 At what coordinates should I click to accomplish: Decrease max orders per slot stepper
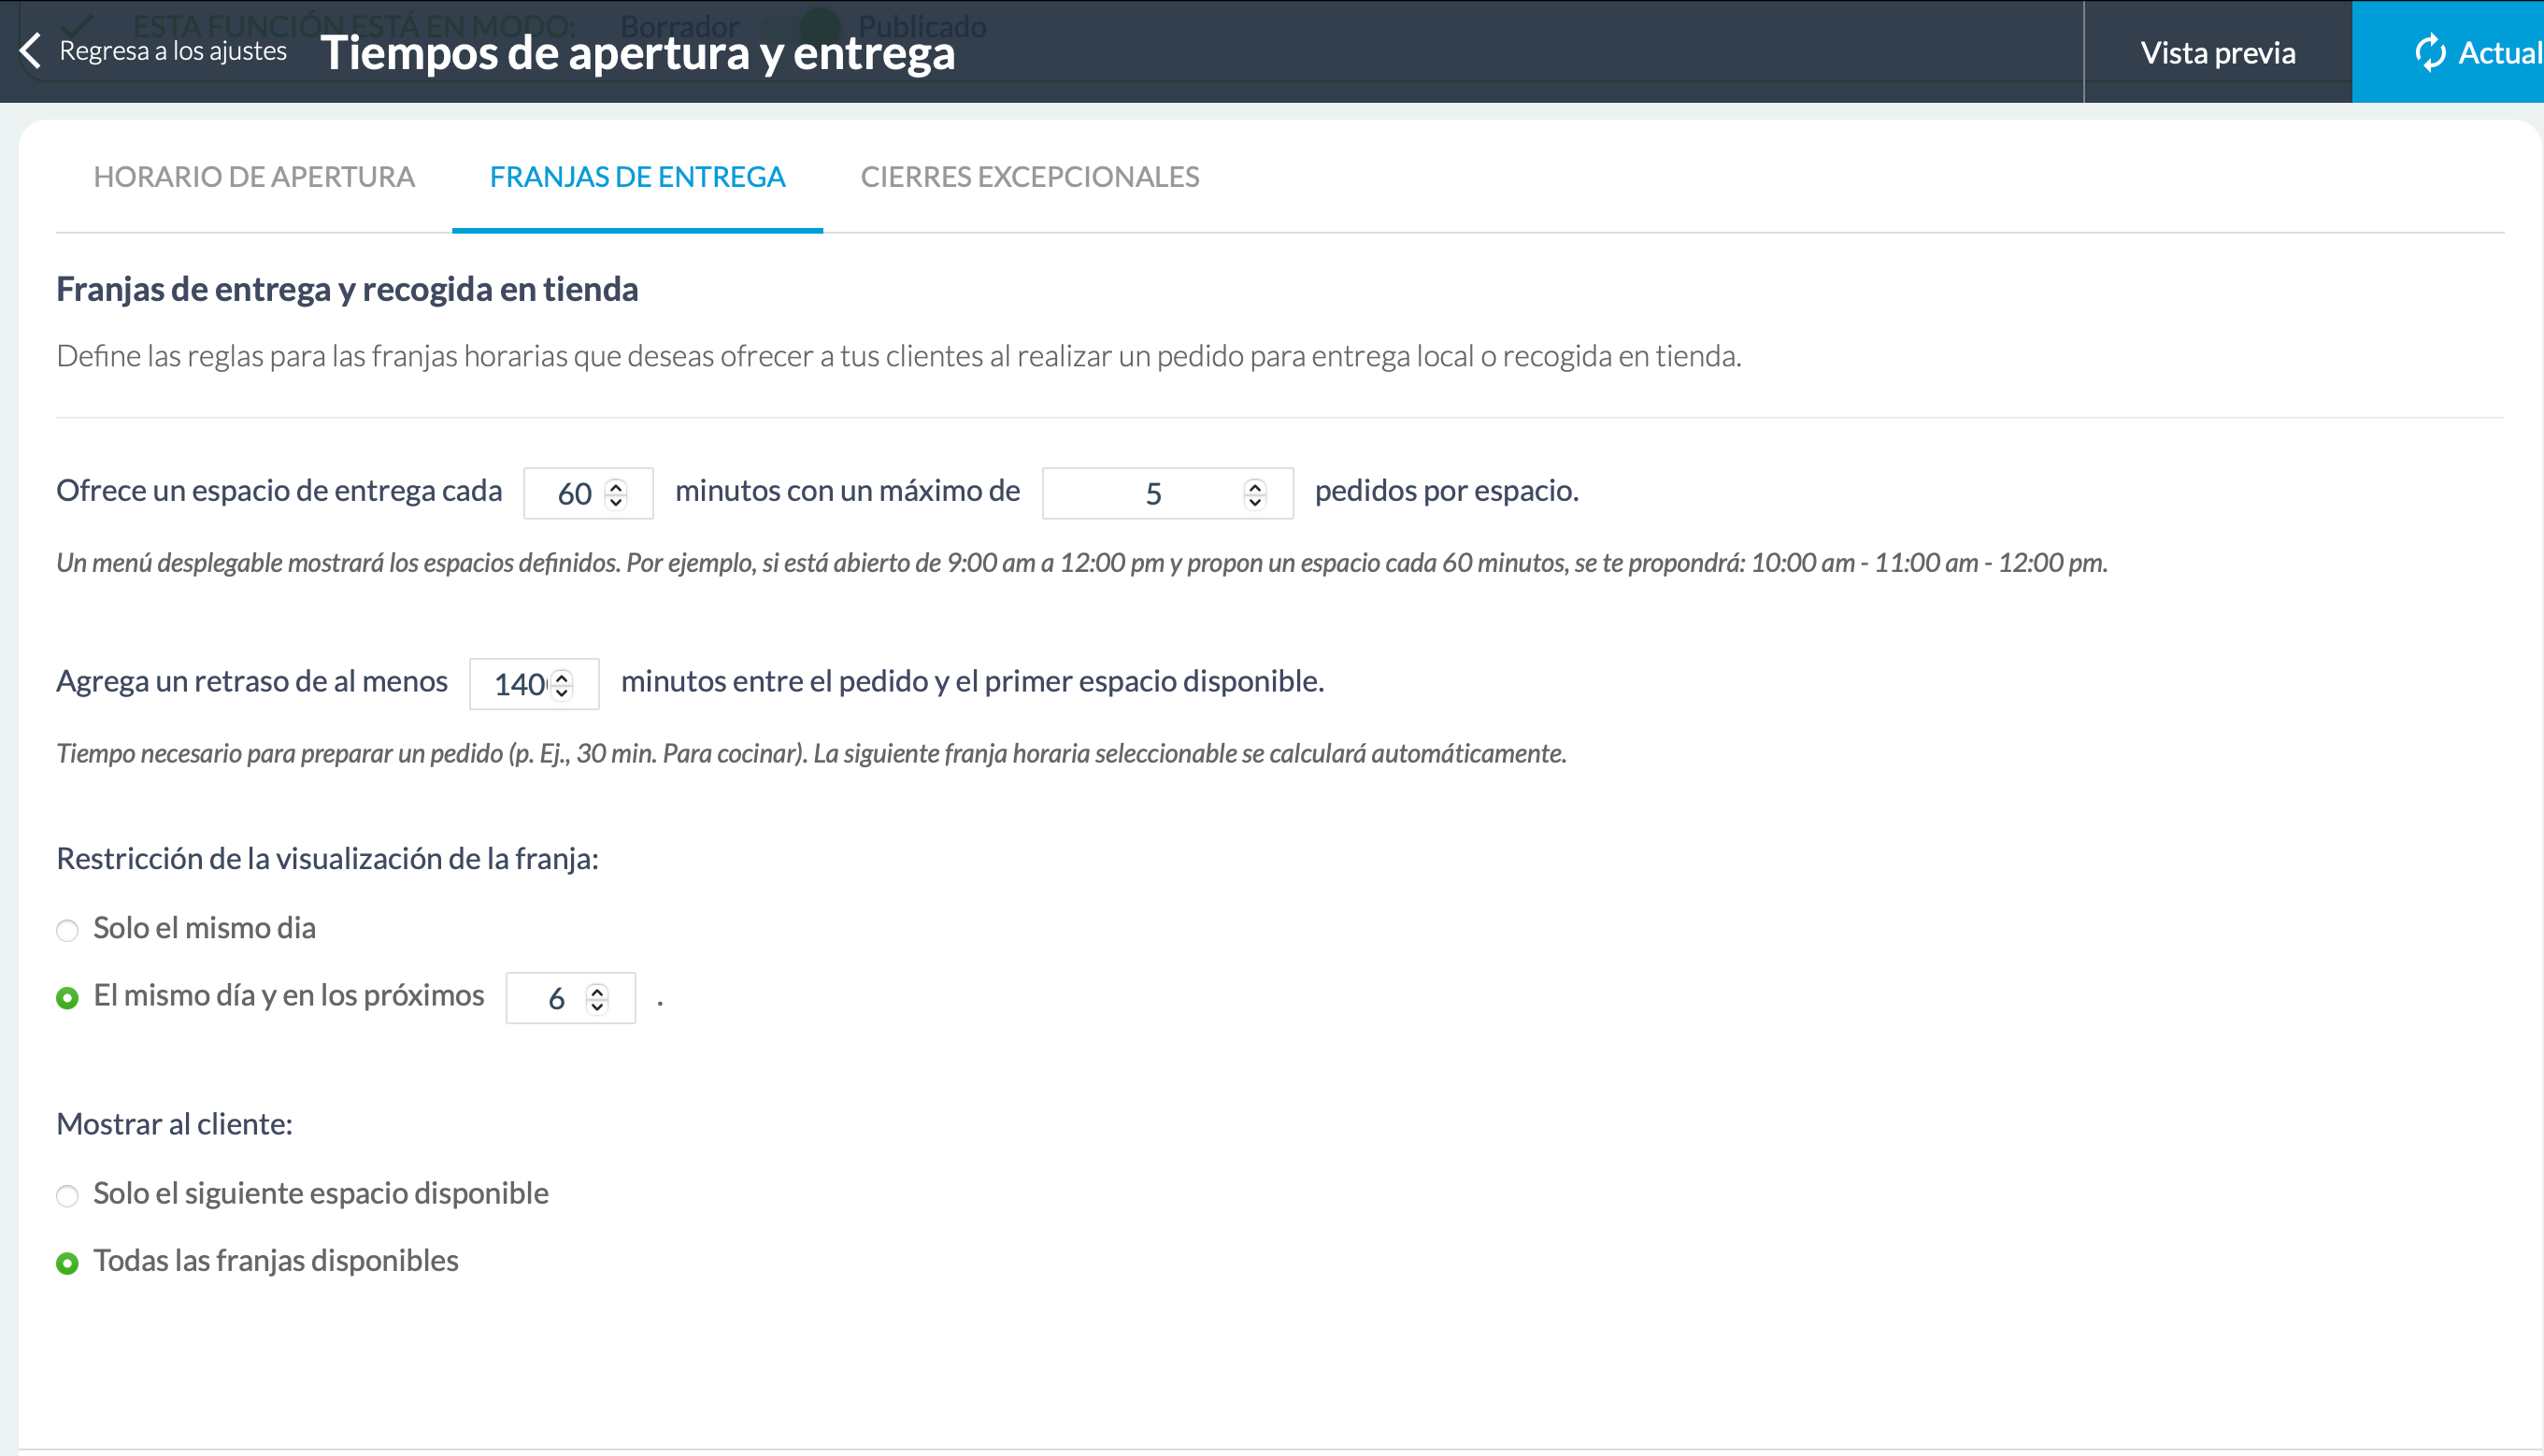[1255, 502]
